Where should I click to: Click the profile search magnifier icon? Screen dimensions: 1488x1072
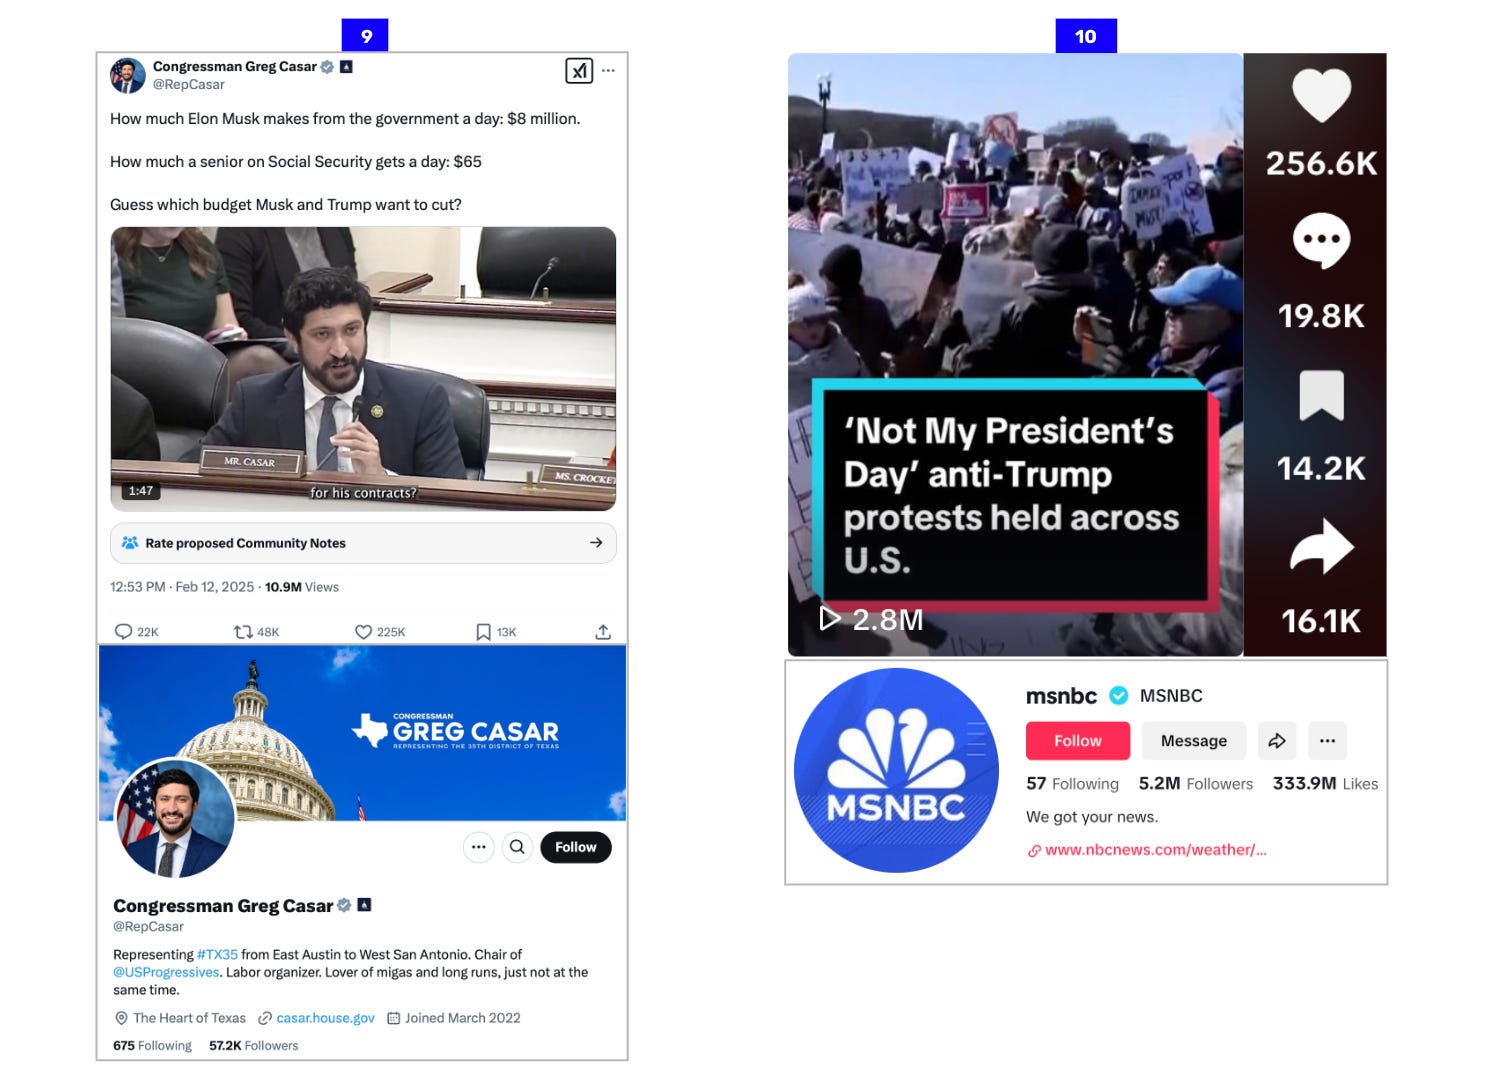pyautogui.click(x=517, y=847)
